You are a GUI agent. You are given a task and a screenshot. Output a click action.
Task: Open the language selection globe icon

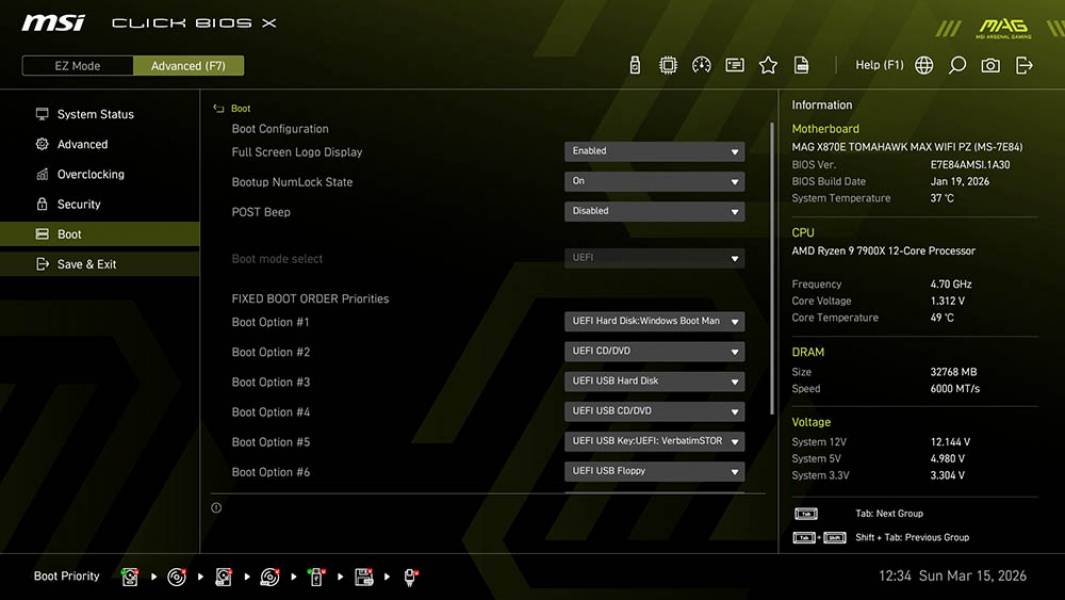pos(924,65)
